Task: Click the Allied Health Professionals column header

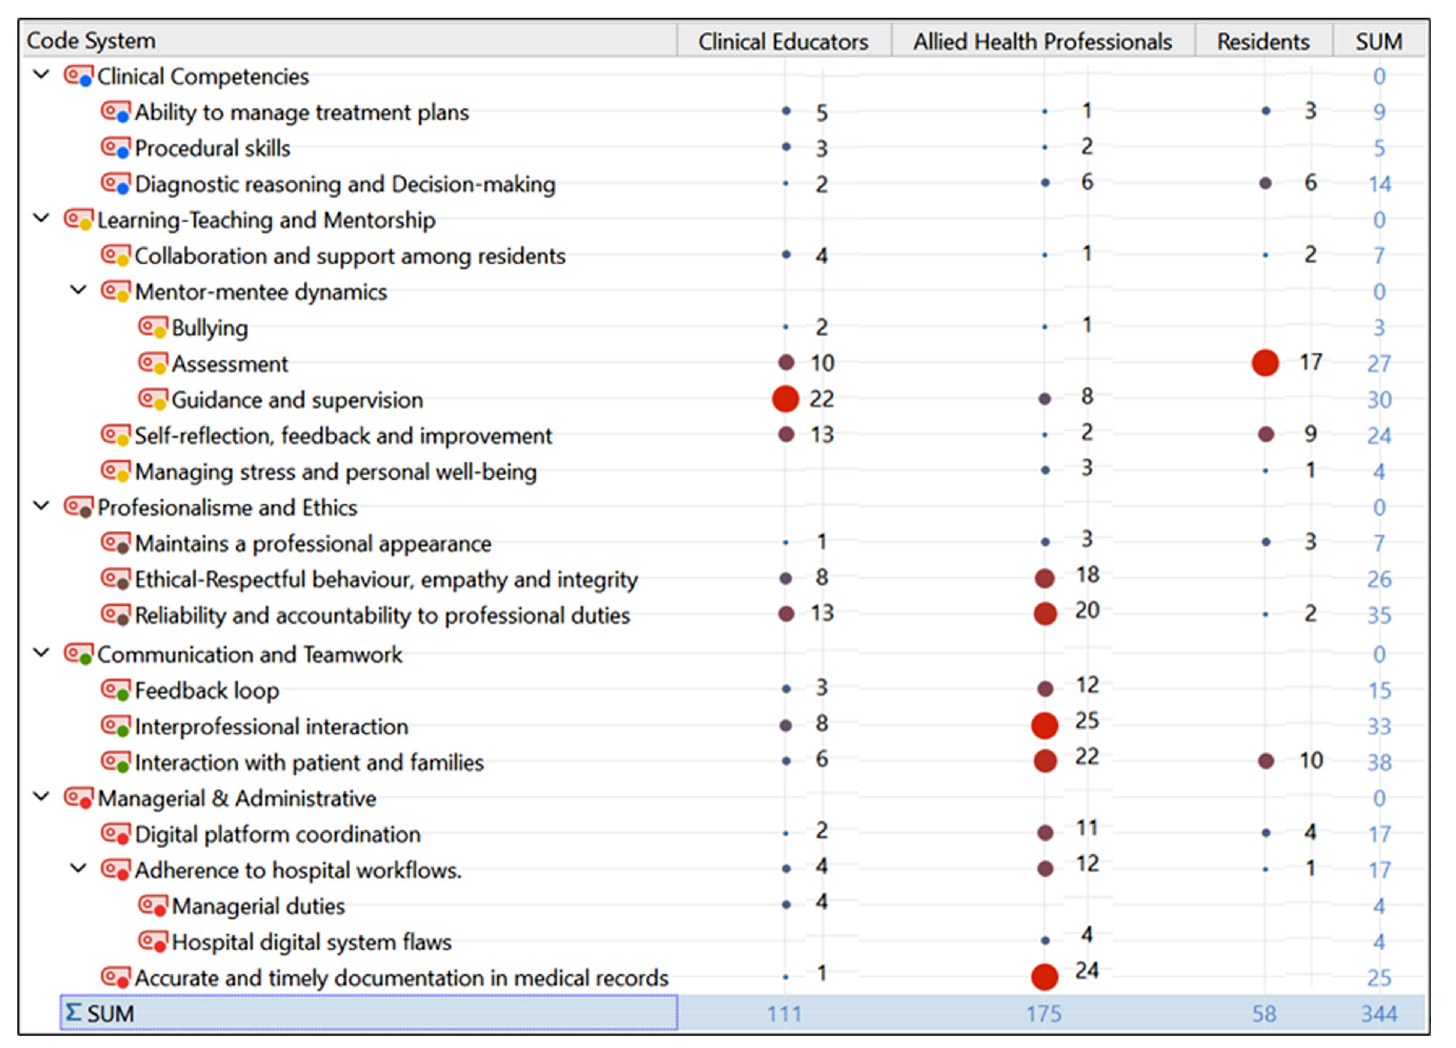Action: [x=1042, y=41]
